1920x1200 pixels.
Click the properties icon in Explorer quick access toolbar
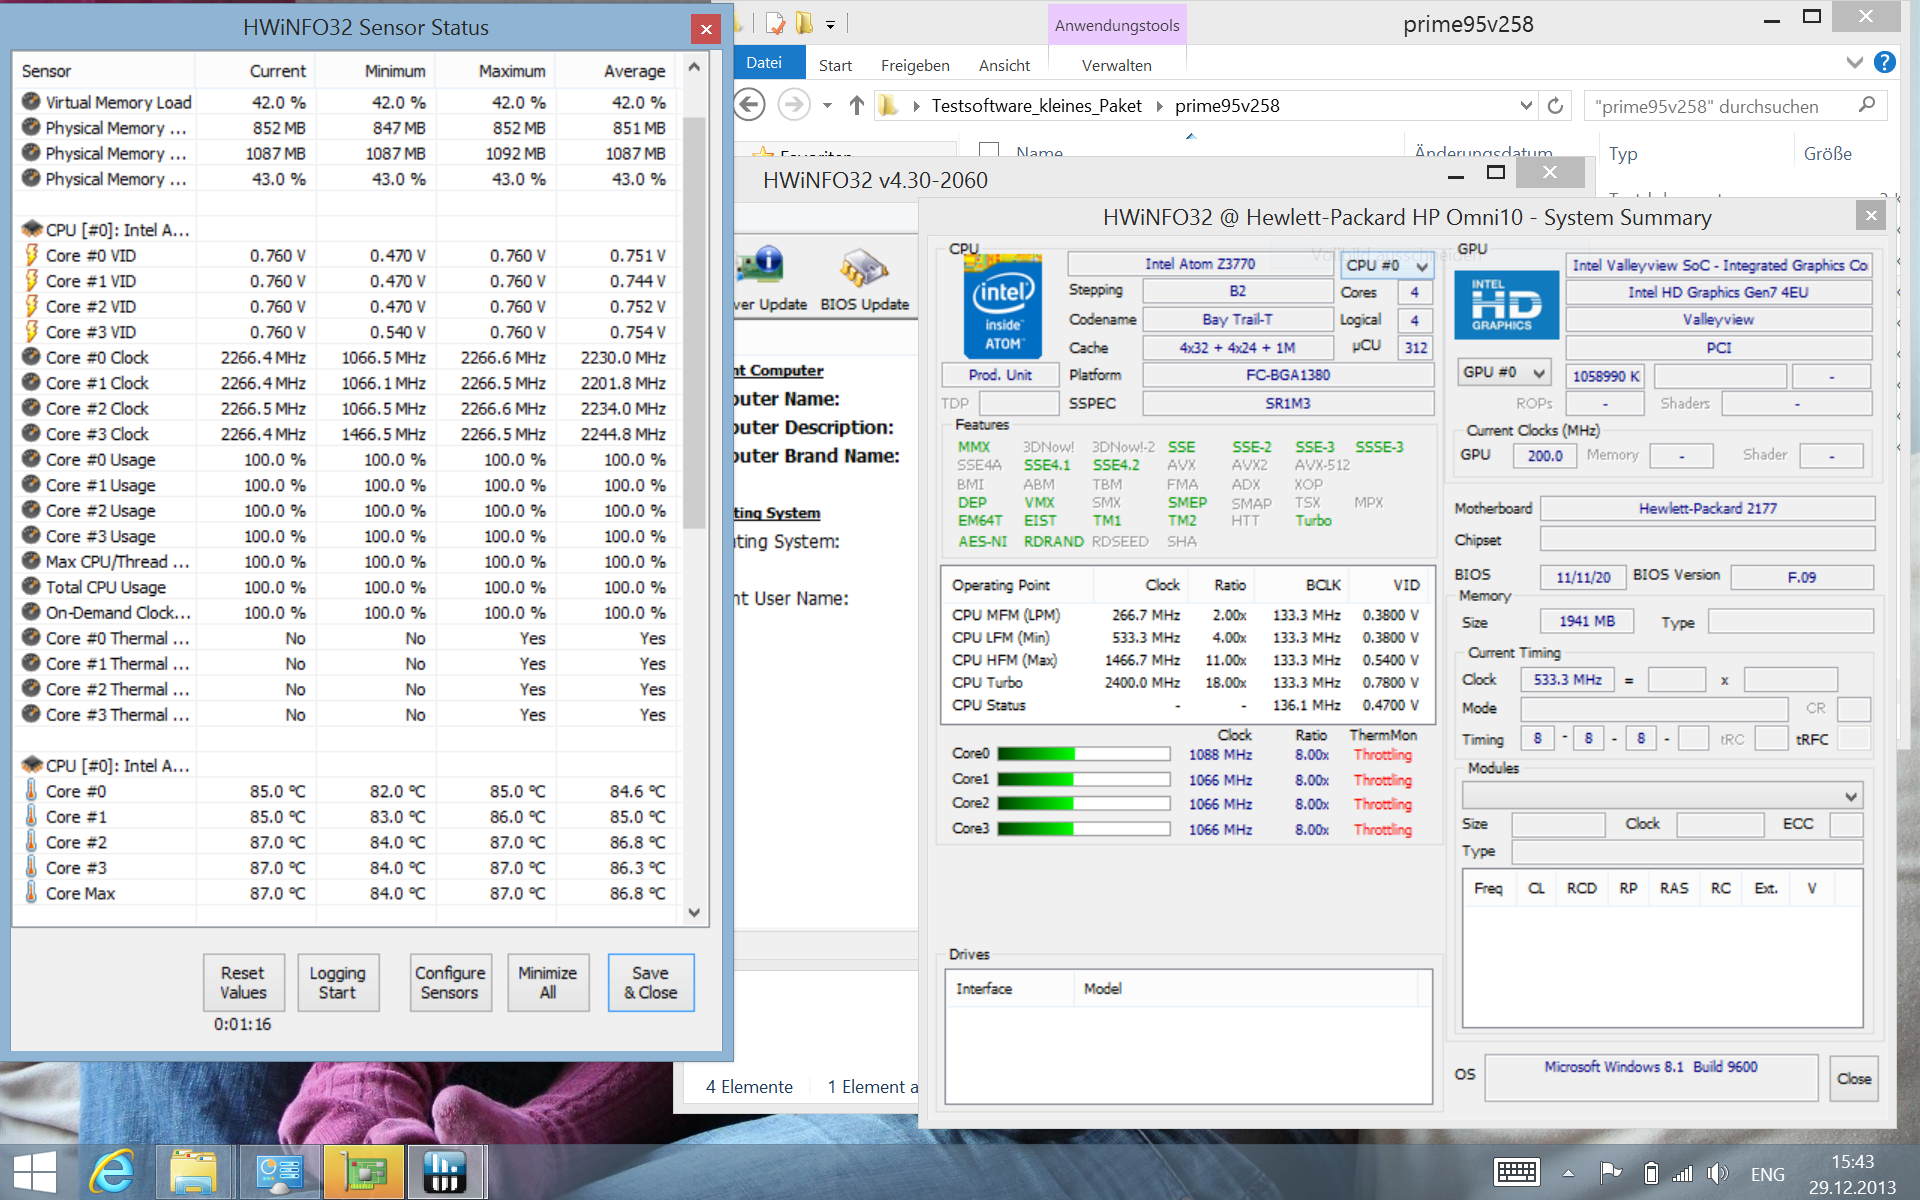click(774, 23)
